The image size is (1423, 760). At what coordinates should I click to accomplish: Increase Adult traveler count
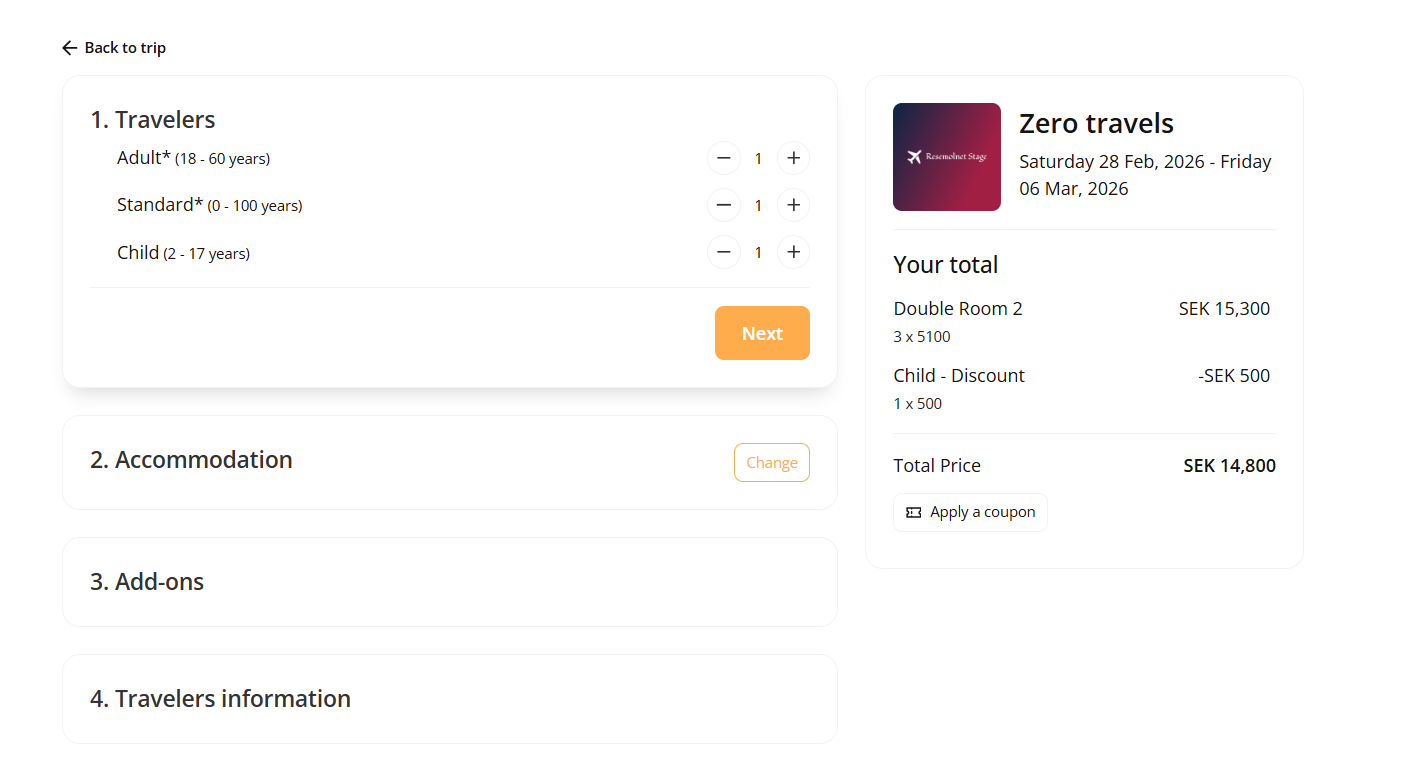click(x=793, y=158)
